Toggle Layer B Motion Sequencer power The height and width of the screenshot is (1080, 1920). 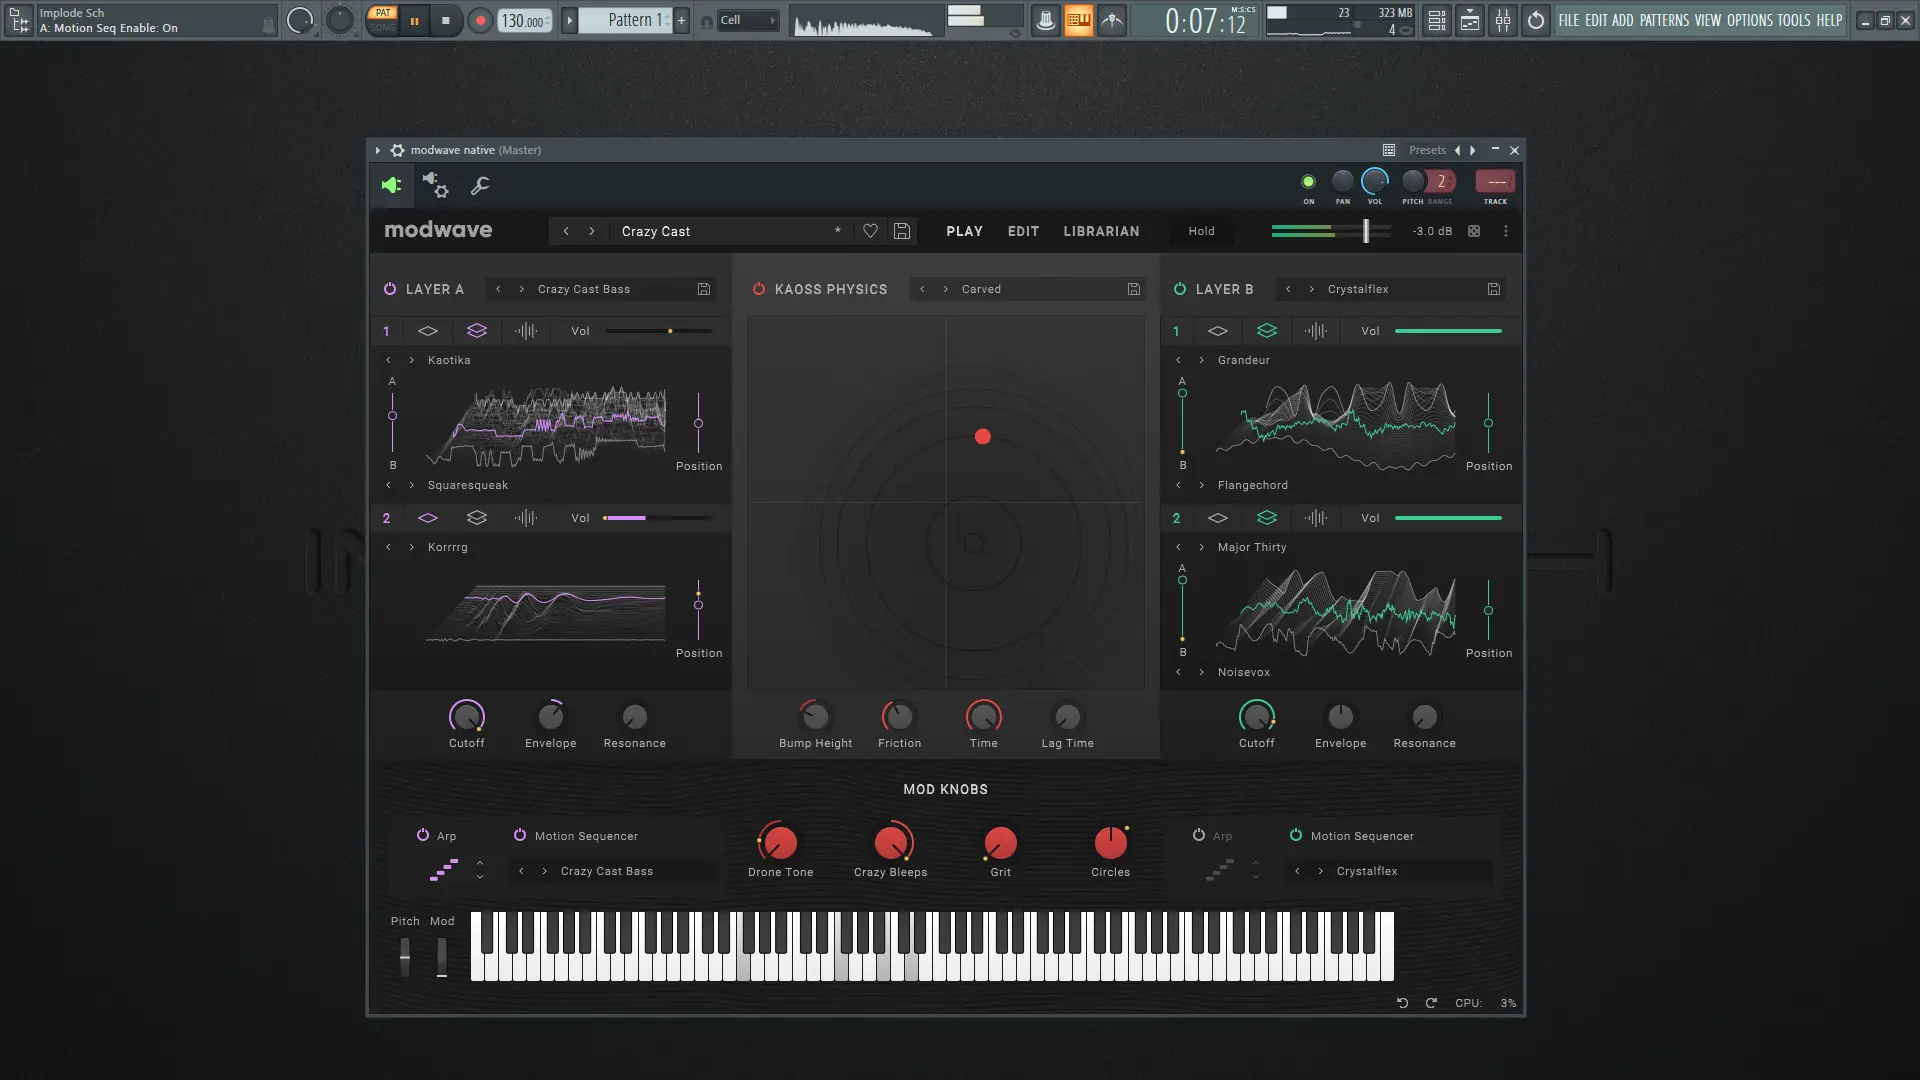1296,835
